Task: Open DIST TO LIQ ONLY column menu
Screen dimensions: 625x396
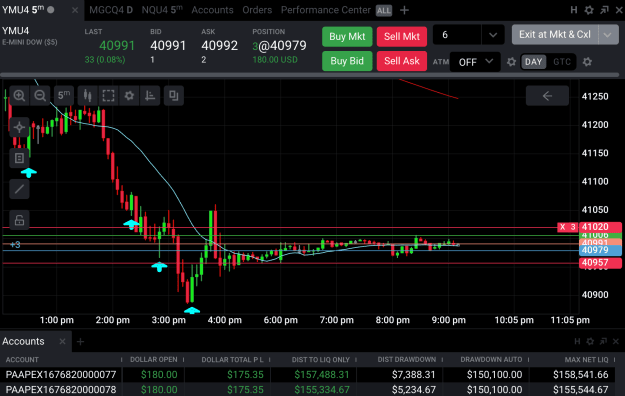Action: [356, 360]
